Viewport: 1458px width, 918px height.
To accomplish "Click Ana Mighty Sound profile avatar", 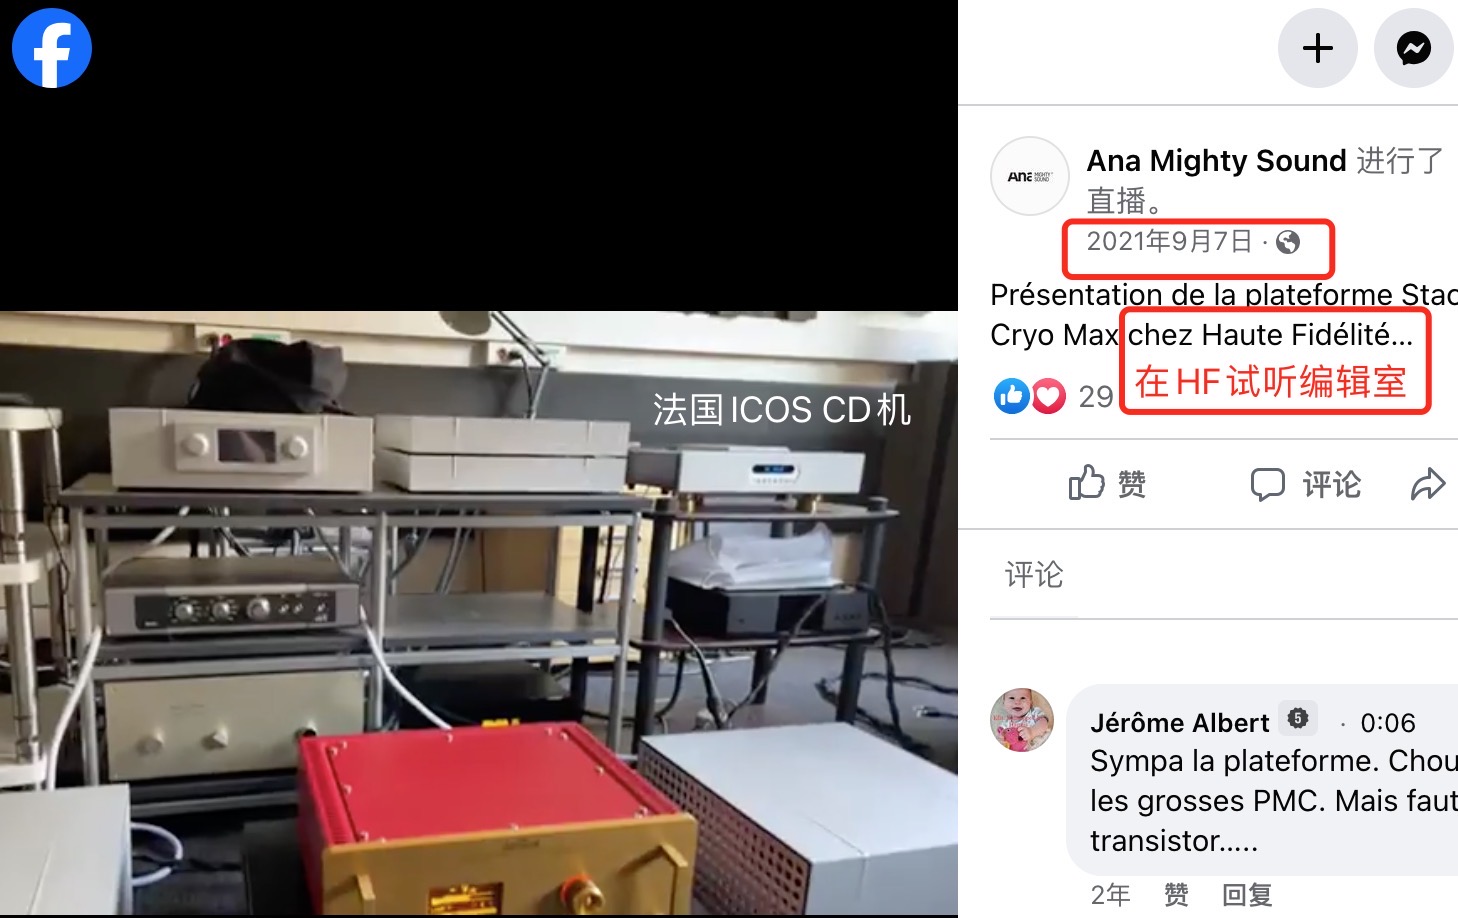I will [x=1030, y=176].
